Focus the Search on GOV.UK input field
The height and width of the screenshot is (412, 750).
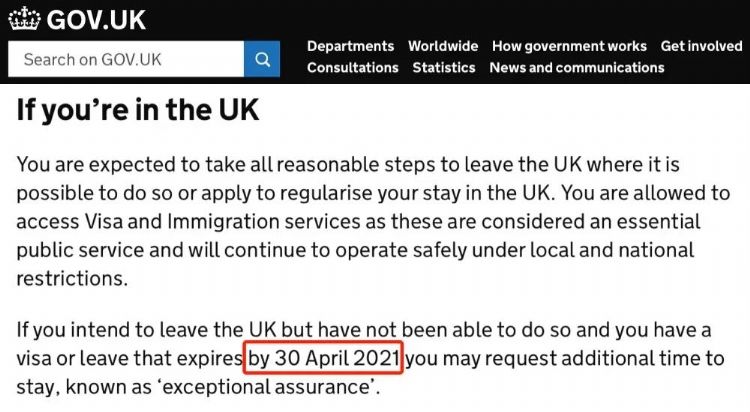[124, 59]
